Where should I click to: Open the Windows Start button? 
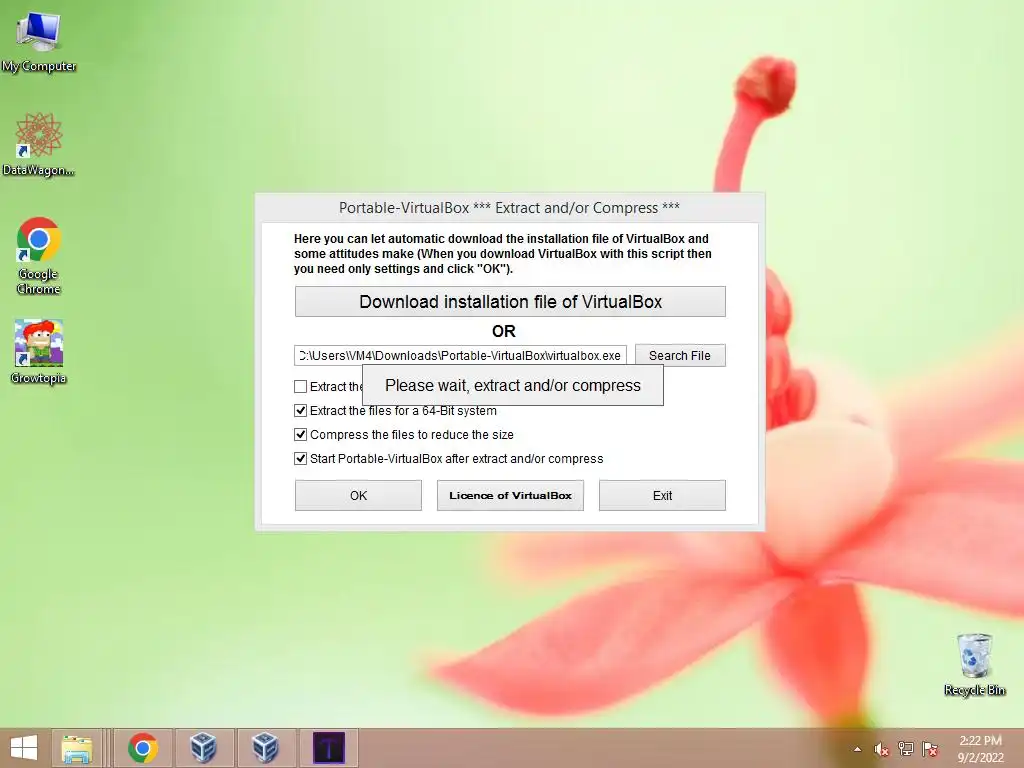pos(24,748)
